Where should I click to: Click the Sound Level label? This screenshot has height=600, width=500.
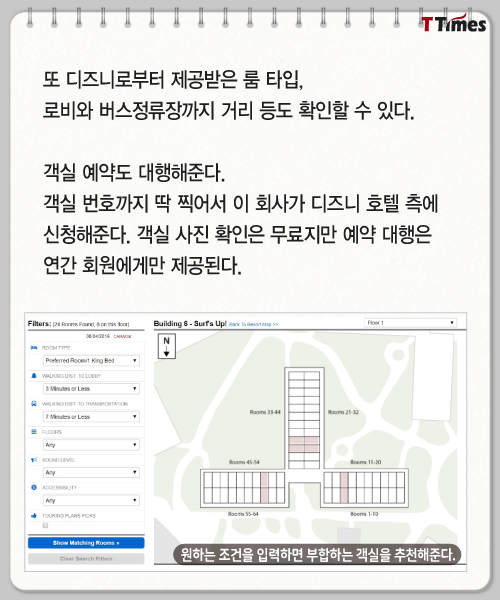[x=58, y=460]
